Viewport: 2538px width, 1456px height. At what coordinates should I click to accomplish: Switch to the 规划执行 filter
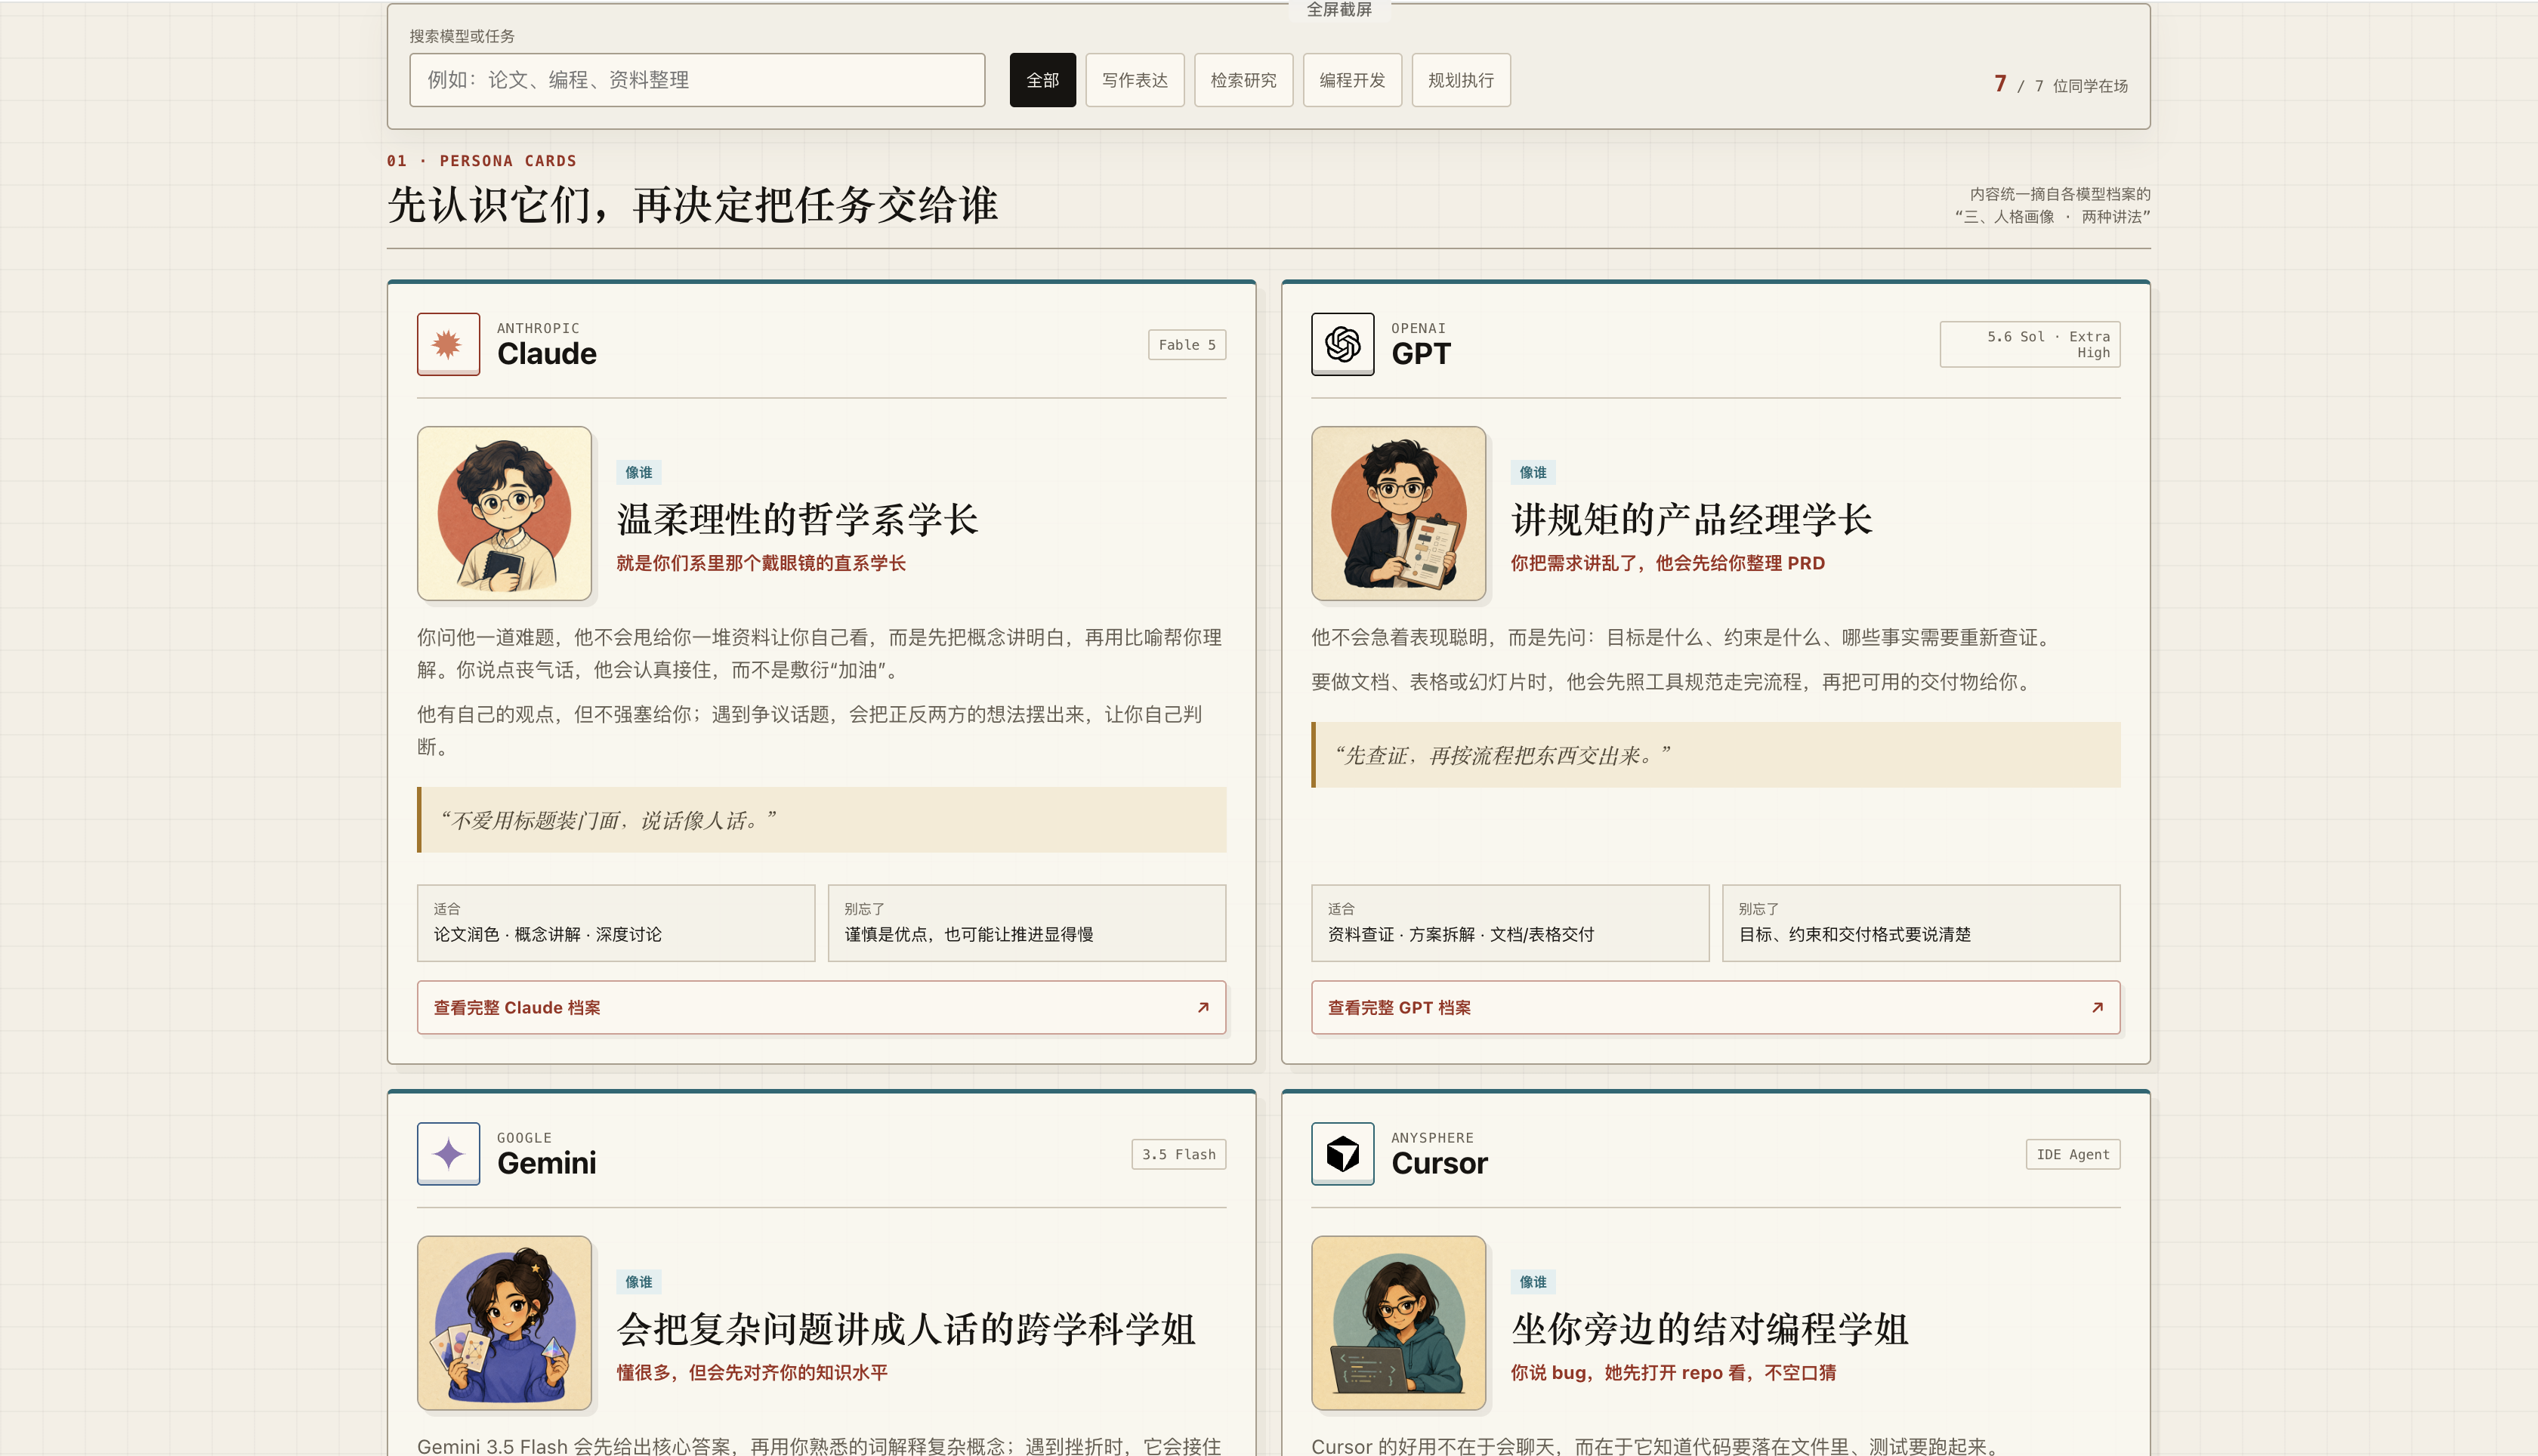tap(1461, 80)
